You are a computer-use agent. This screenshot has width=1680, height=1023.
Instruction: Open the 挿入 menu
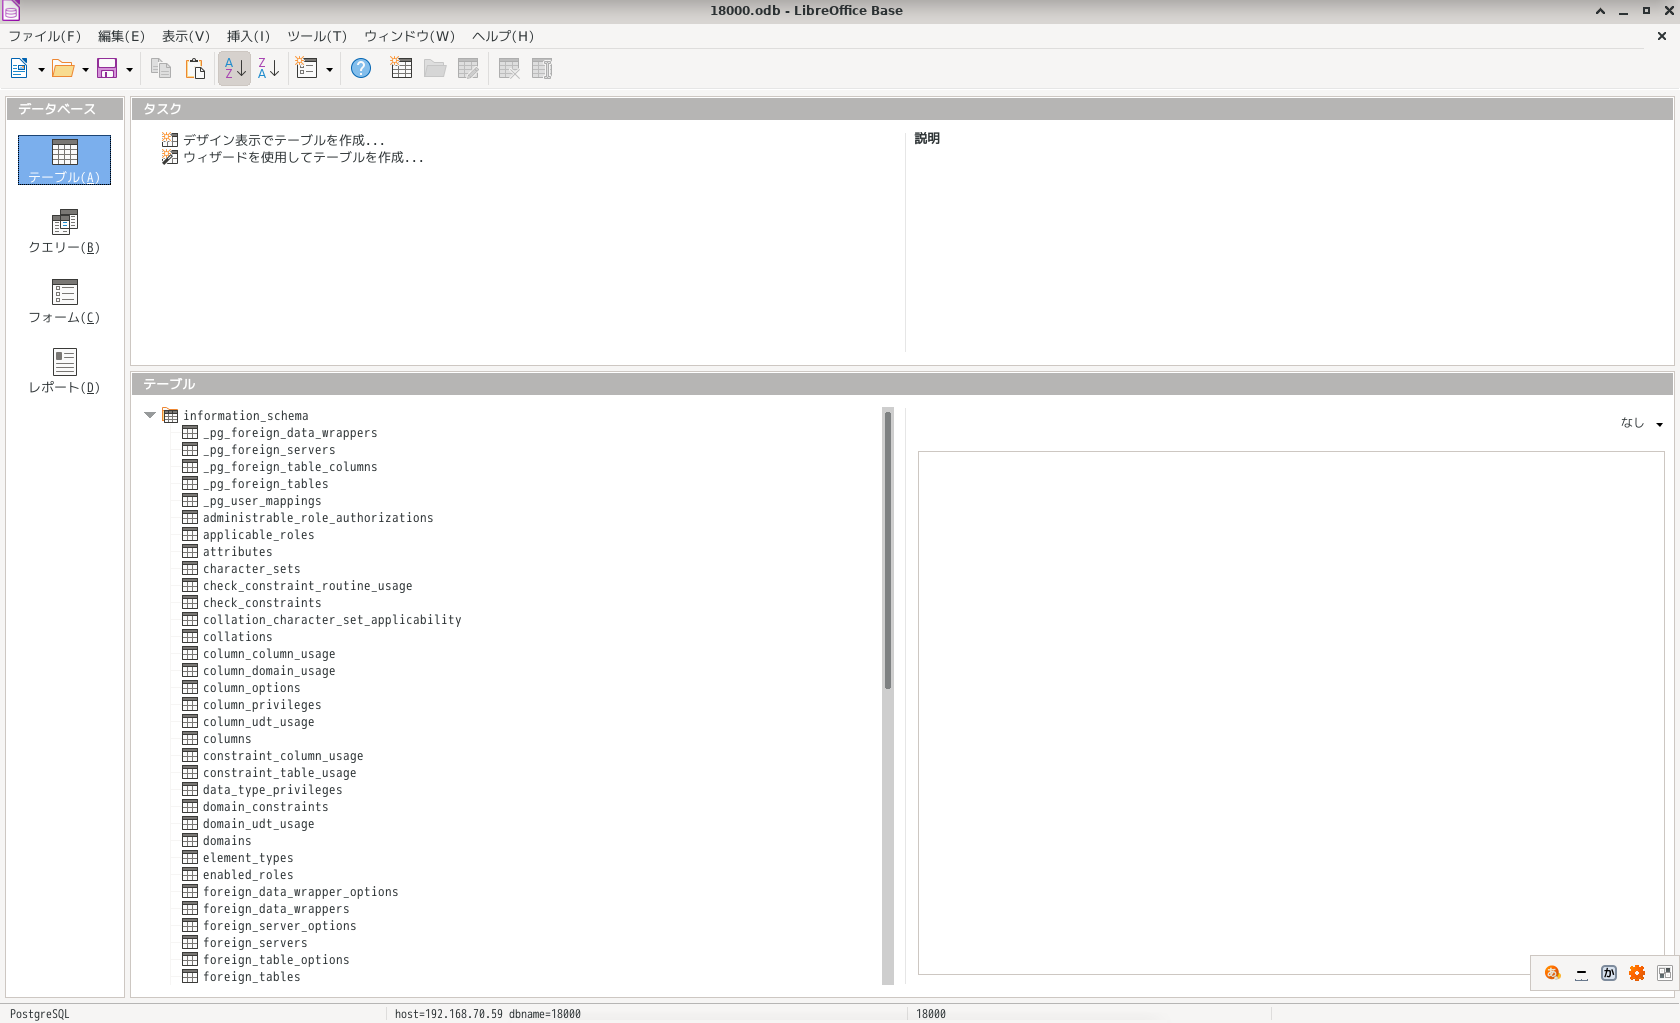[246, 36]
